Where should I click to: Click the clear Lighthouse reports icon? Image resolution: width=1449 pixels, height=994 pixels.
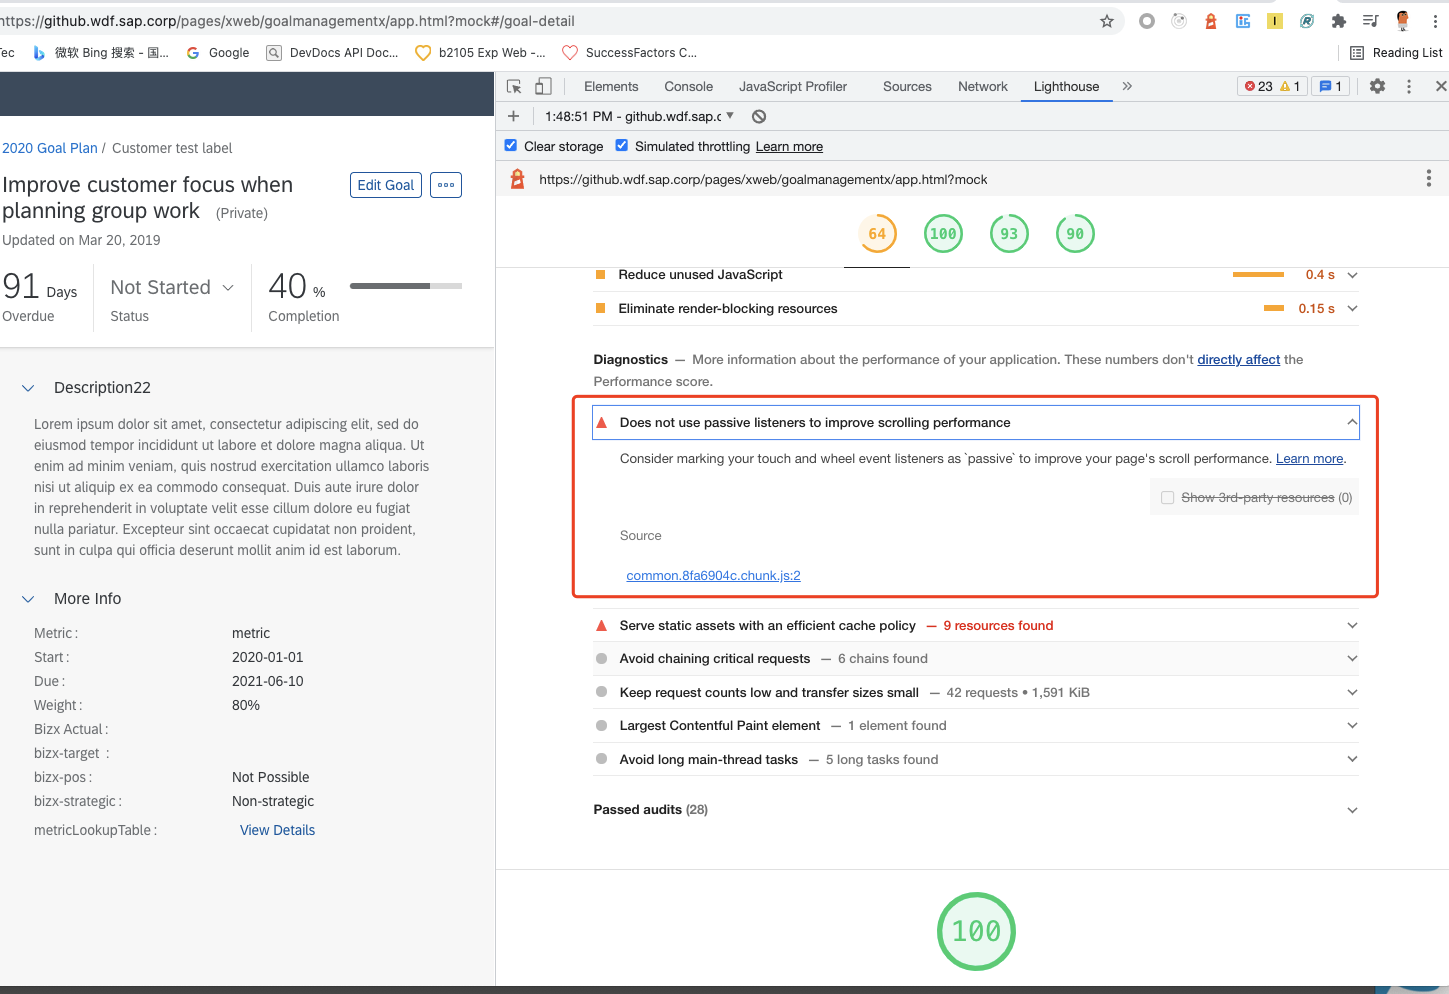(x=759, y=116)
